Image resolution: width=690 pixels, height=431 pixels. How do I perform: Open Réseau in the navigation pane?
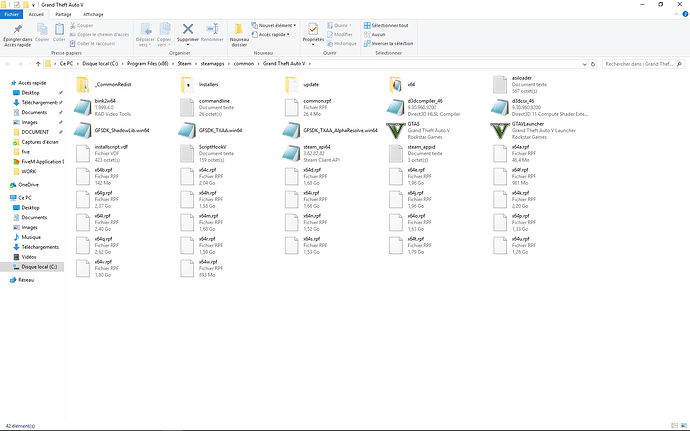[x=26, y=280]
